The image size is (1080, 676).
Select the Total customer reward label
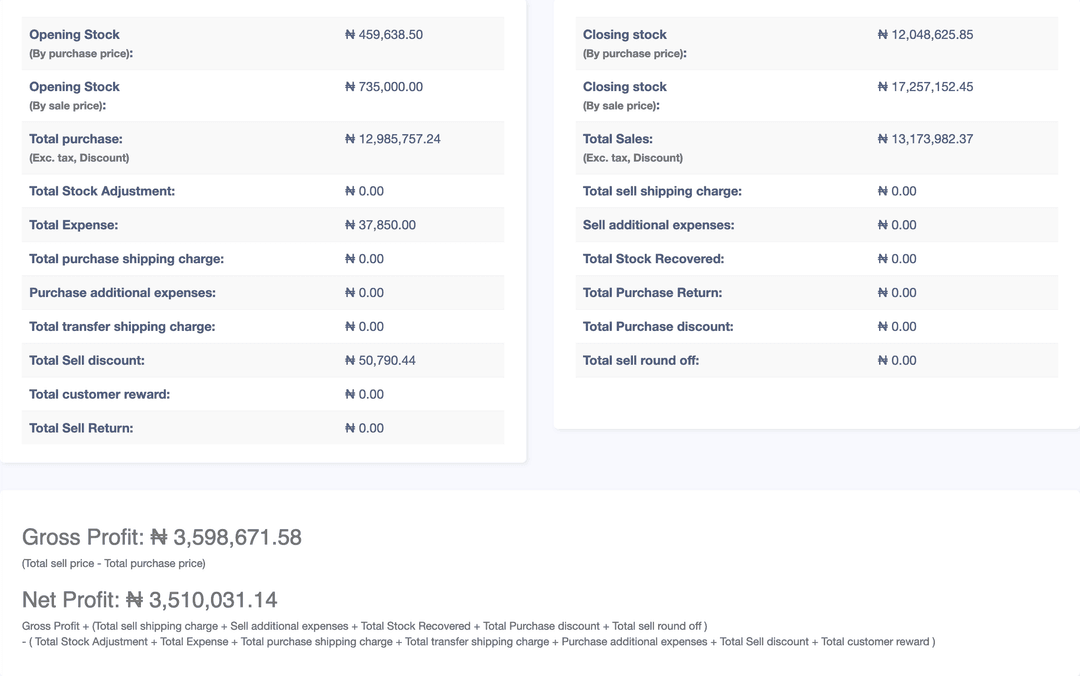pos(99,394)
